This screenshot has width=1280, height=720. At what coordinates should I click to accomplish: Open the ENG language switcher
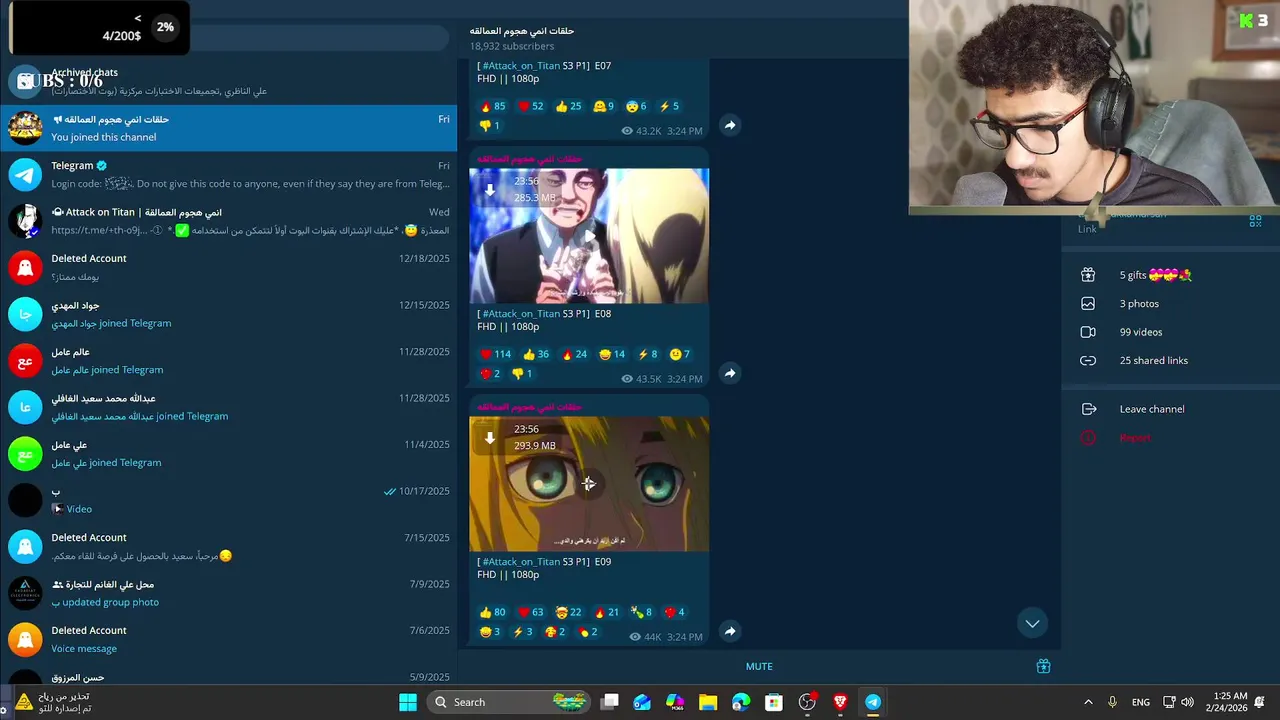point(1141,702)
